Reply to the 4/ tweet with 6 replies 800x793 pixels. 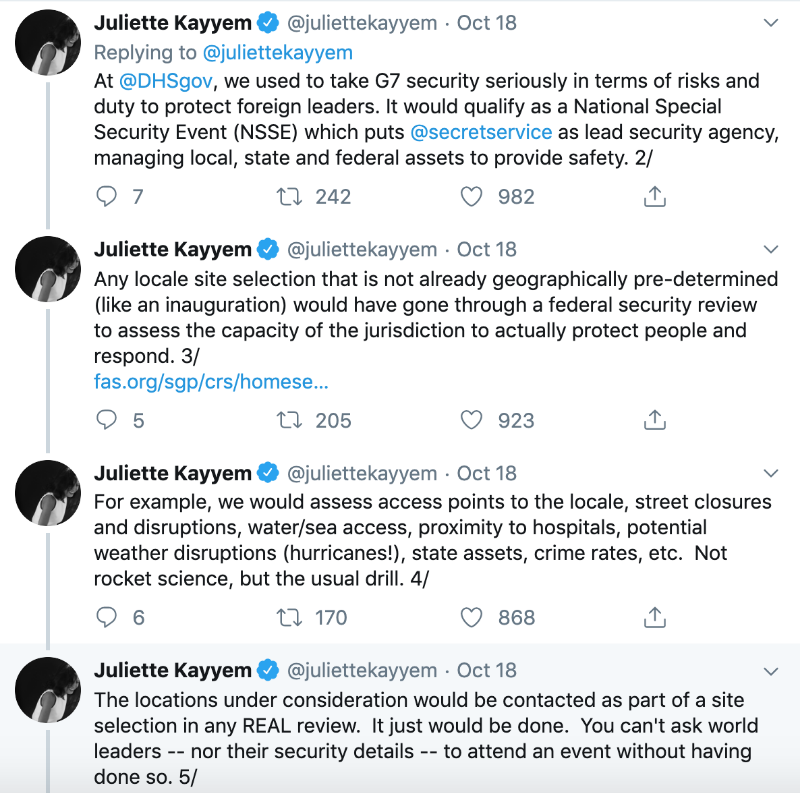[107, 617]
